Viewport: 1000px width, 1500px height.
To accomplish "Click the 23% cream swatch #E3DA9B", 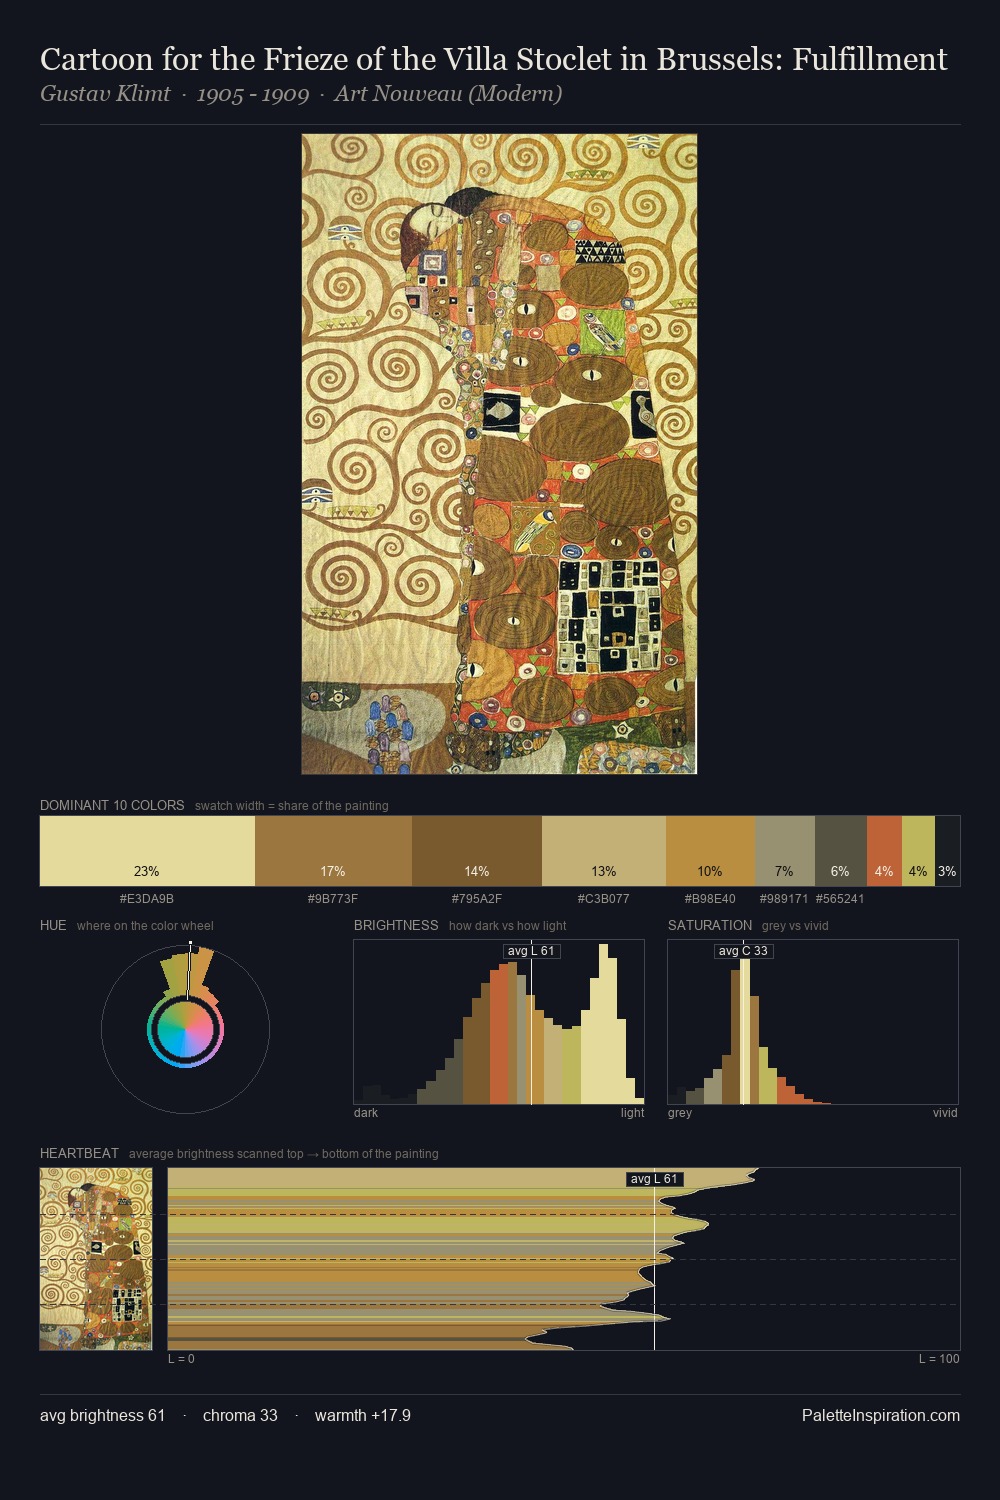I will pyautogui.click(x=147, y=851).
